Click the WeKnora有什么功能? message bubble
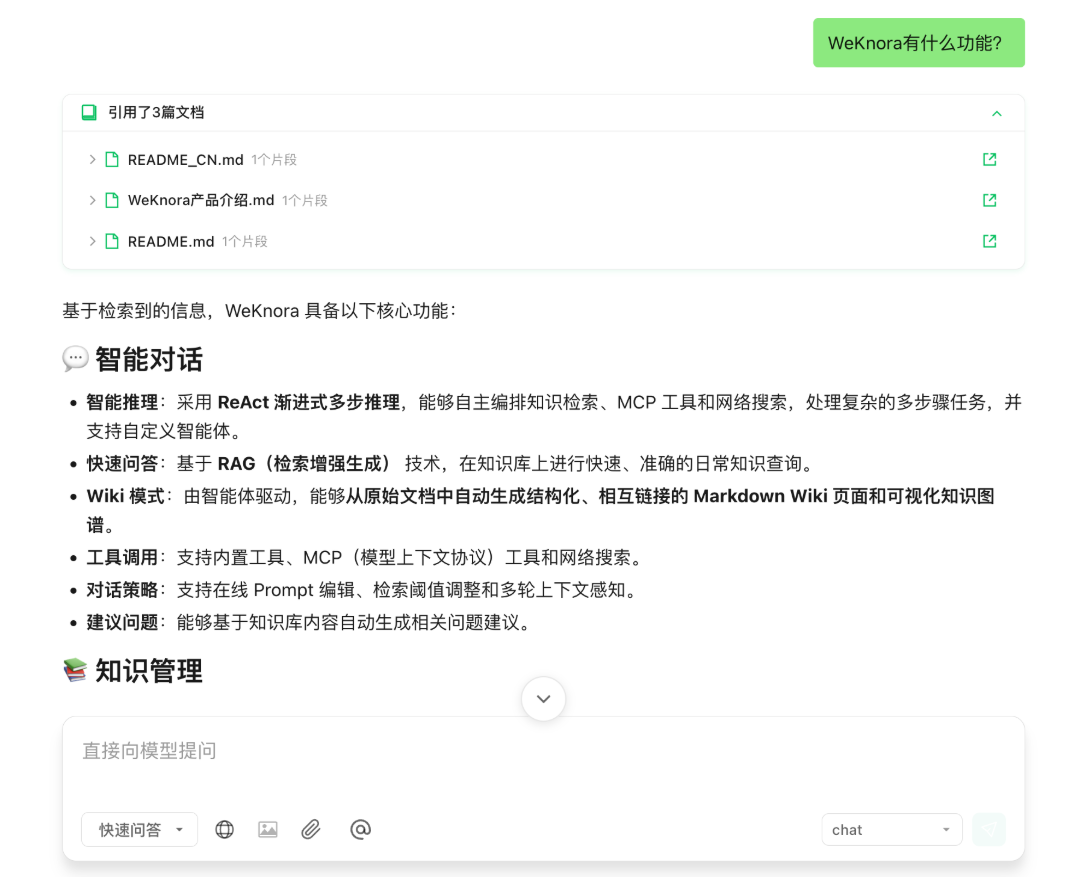The width and height of the screenshot is (1080, 877). pyautogui.click(x=919, y=43)
